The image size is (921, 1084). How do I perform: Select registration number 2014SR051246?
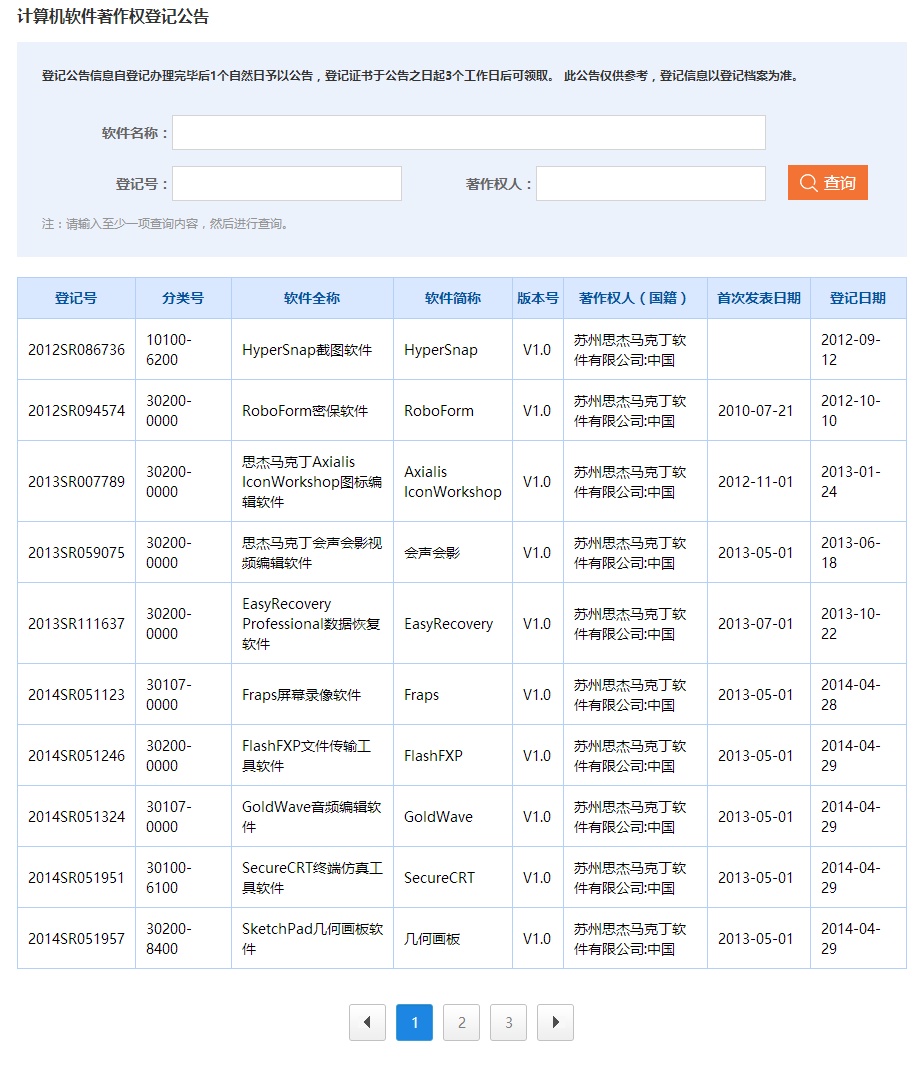click(76, 756)
